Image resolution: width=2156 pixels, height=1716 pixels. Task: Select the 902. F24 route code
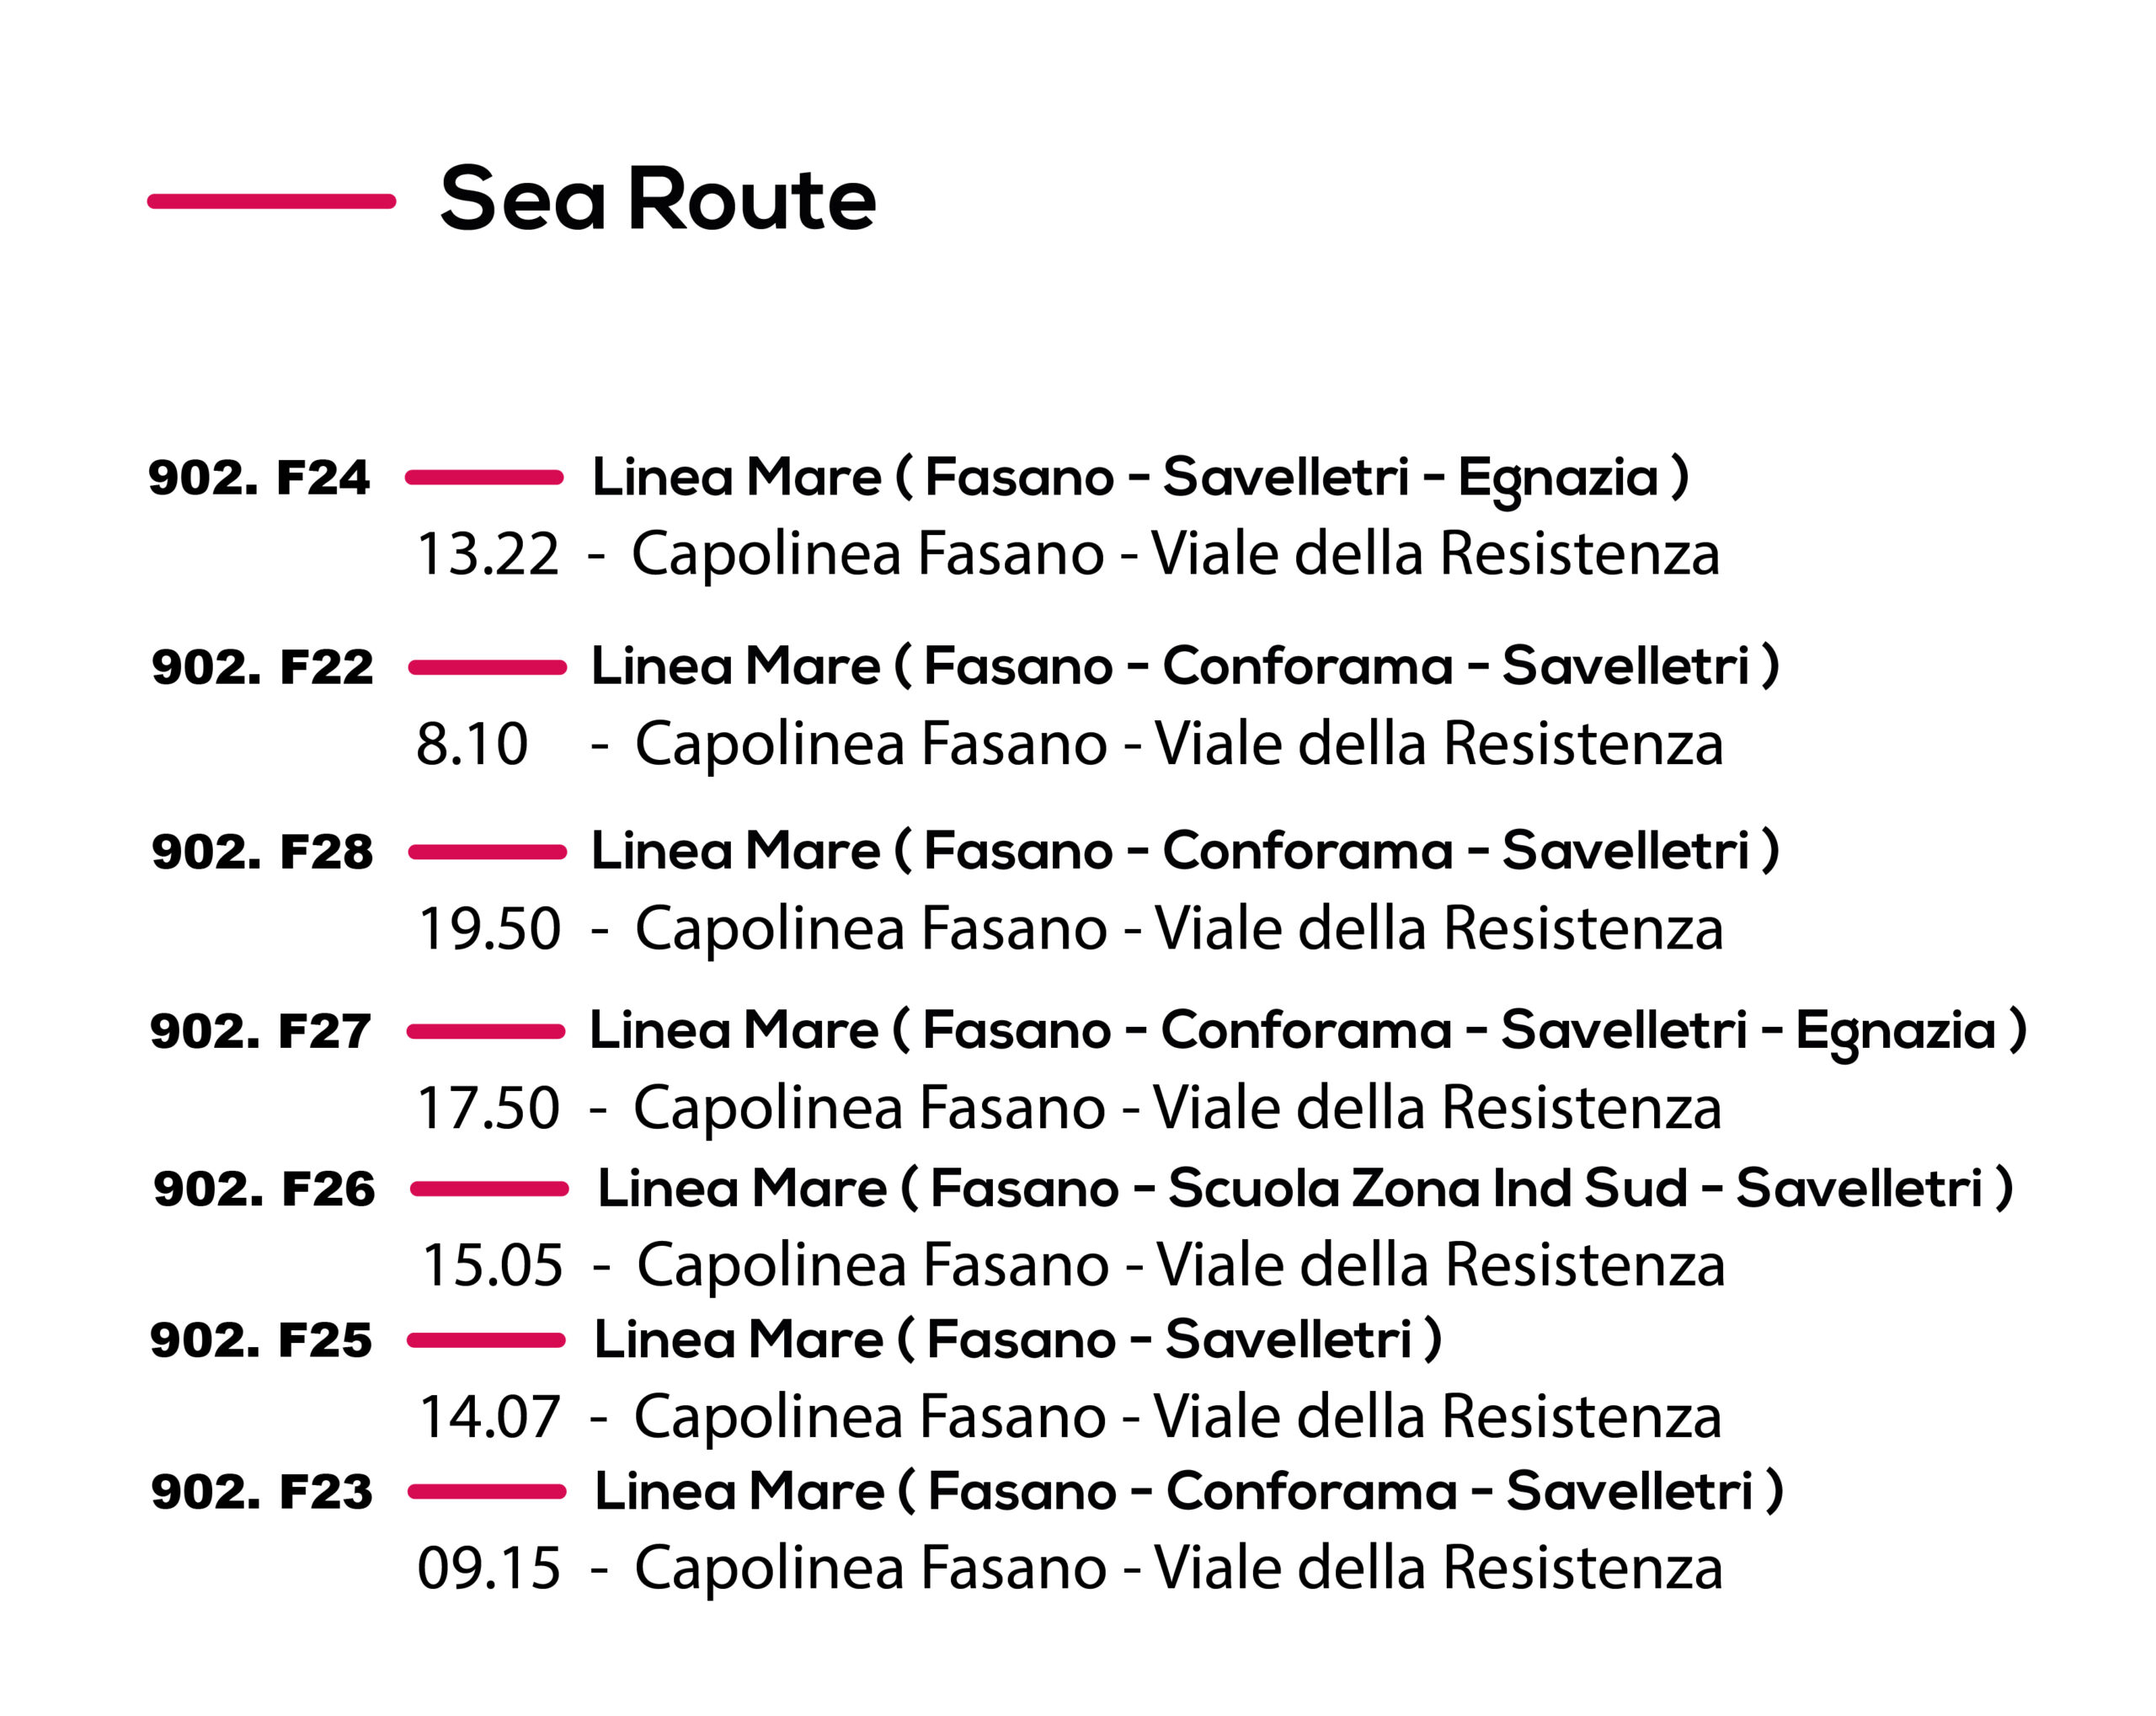(x=259, y=478)
